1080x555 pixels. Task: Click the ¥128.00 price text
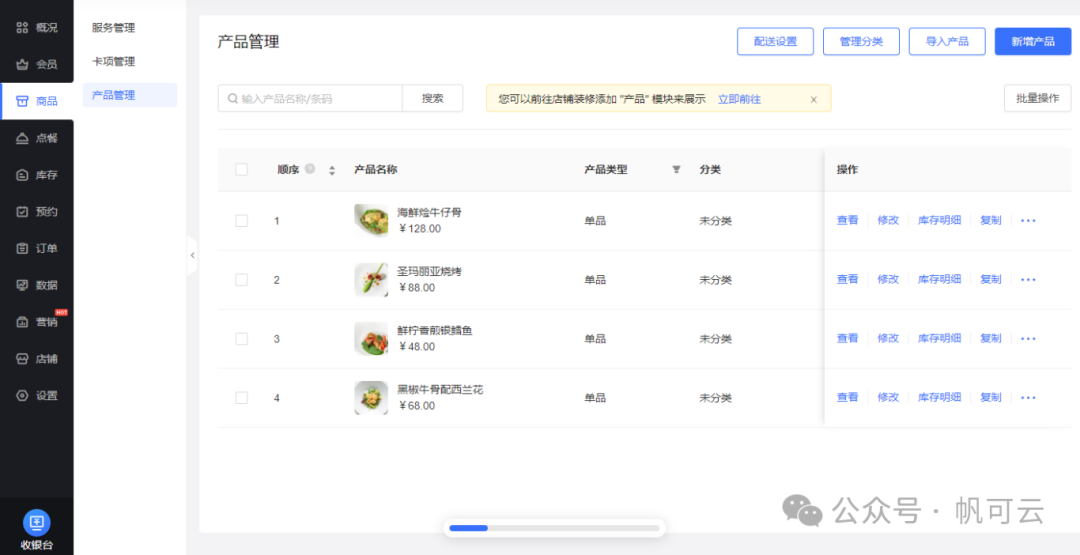(x=419, y=229)
